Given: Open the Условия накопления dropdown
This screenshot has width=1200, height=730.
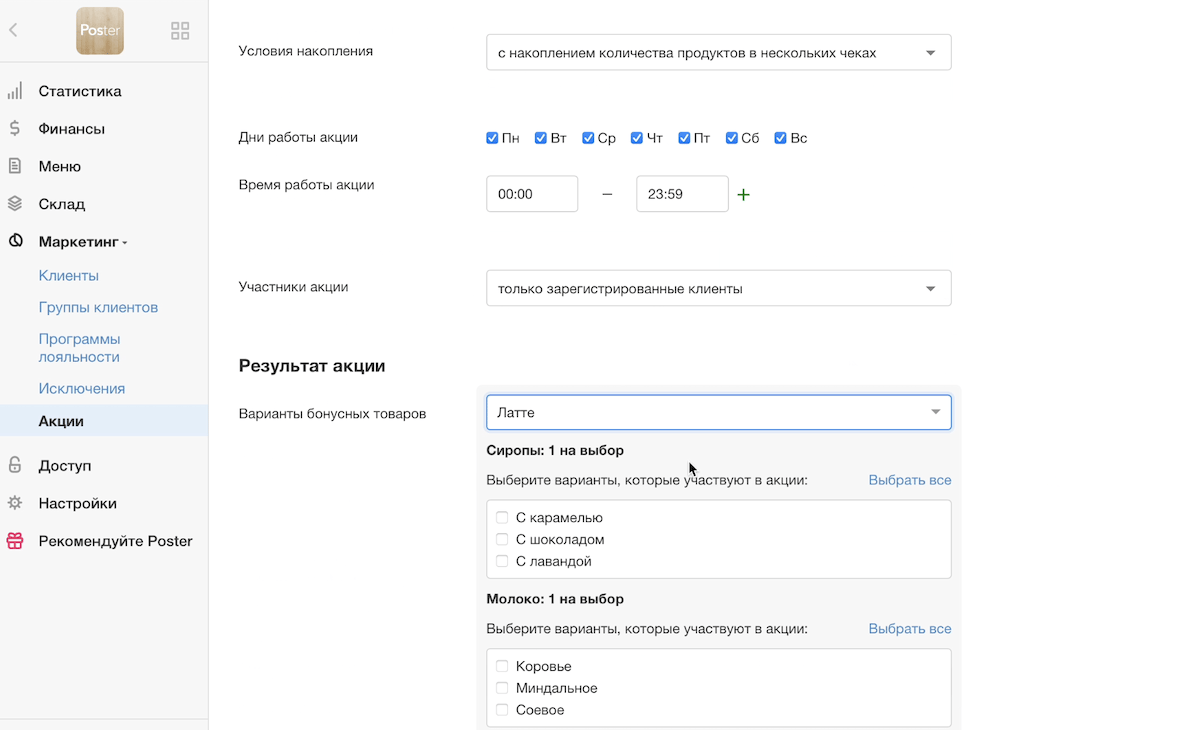Looking at the screenshot, I should pyautogui.click(x=718, y=53).
